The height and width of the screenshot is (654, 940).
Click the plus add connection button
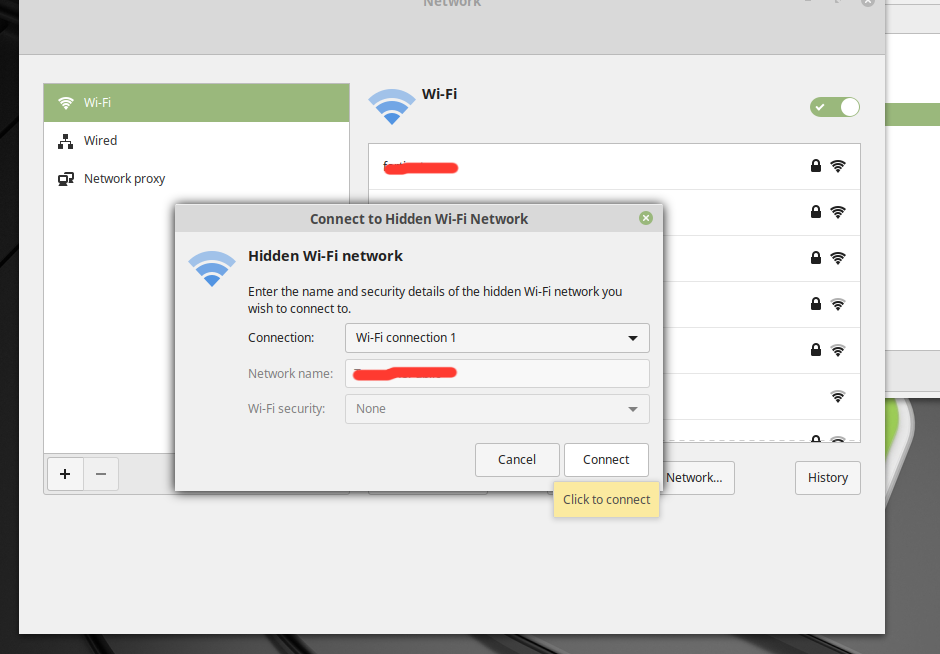[65, 474]
